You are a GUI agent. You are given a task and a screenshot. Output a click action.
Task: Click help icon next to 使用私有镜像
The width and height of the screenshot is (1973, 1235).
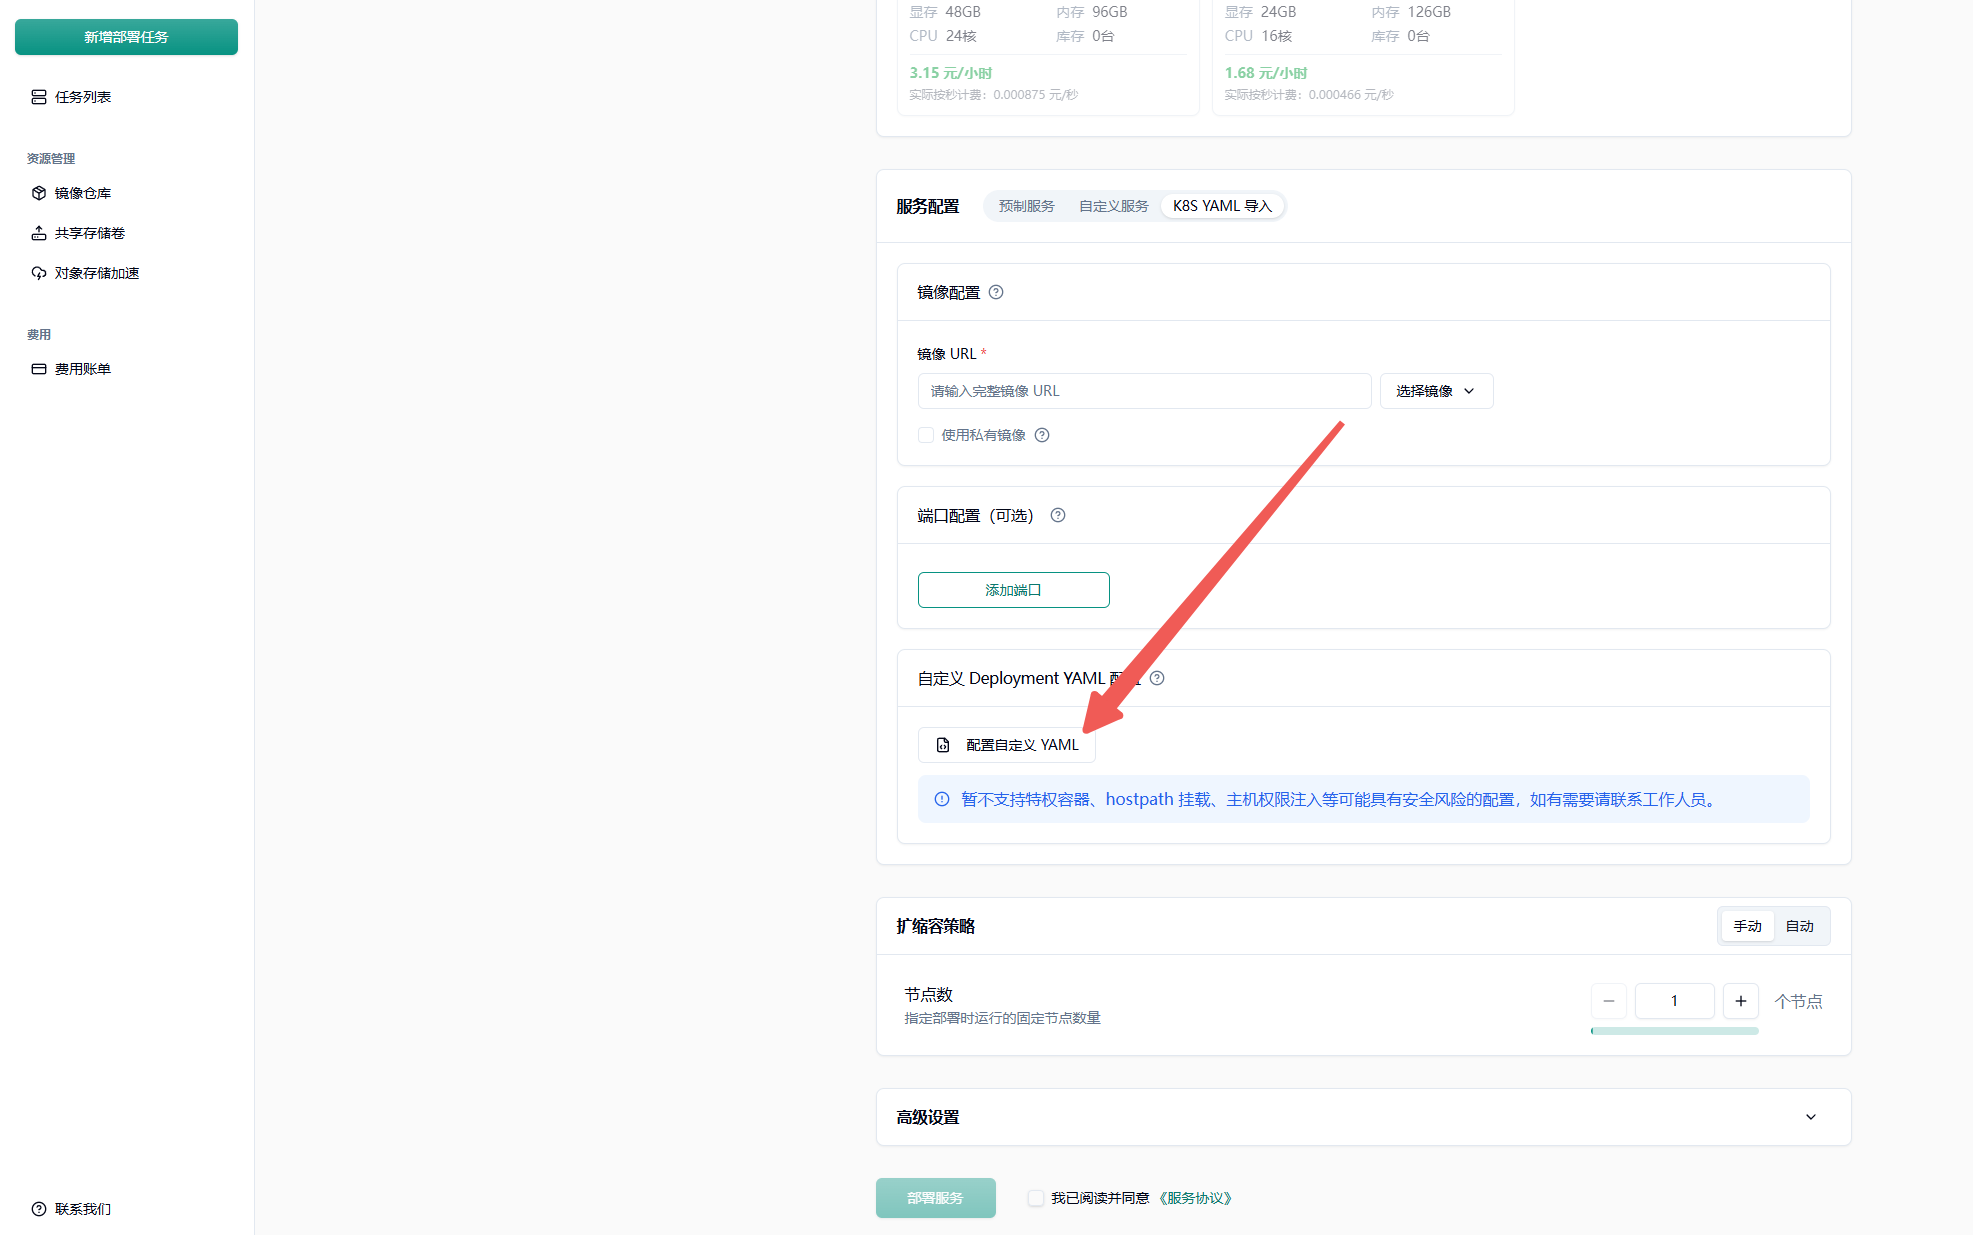(1042, 435)
